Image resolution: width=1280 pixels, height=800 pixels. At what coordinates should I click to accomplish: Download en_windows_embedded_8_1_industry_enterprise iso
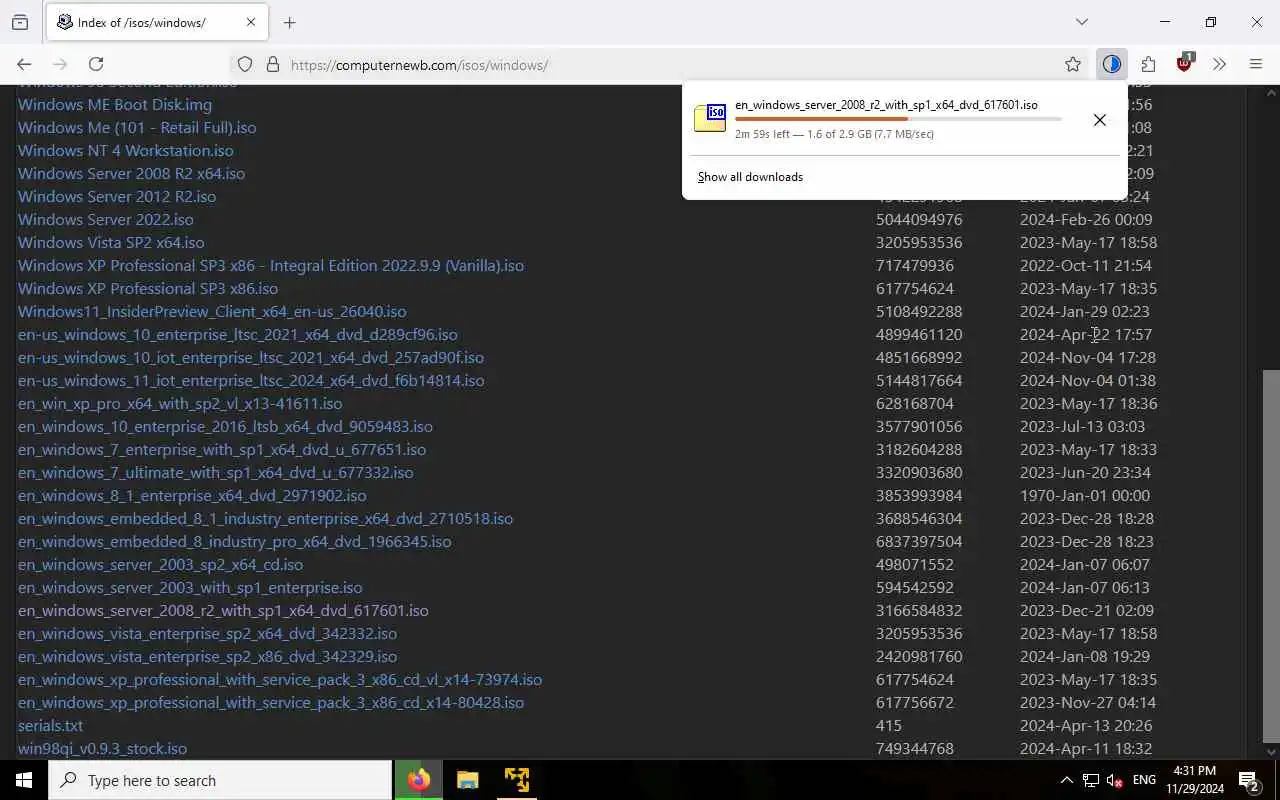tap(266, 518)
